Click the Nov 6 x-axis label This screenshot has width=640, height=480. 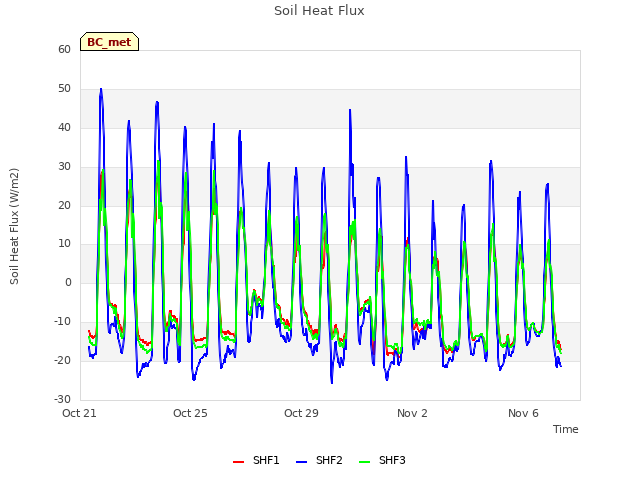(523, 413)
